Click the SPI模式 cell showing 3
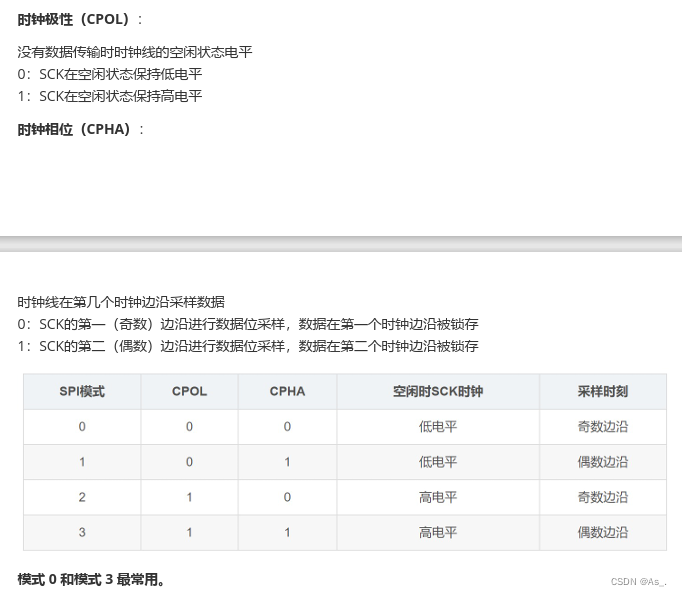 click(82, 532)
